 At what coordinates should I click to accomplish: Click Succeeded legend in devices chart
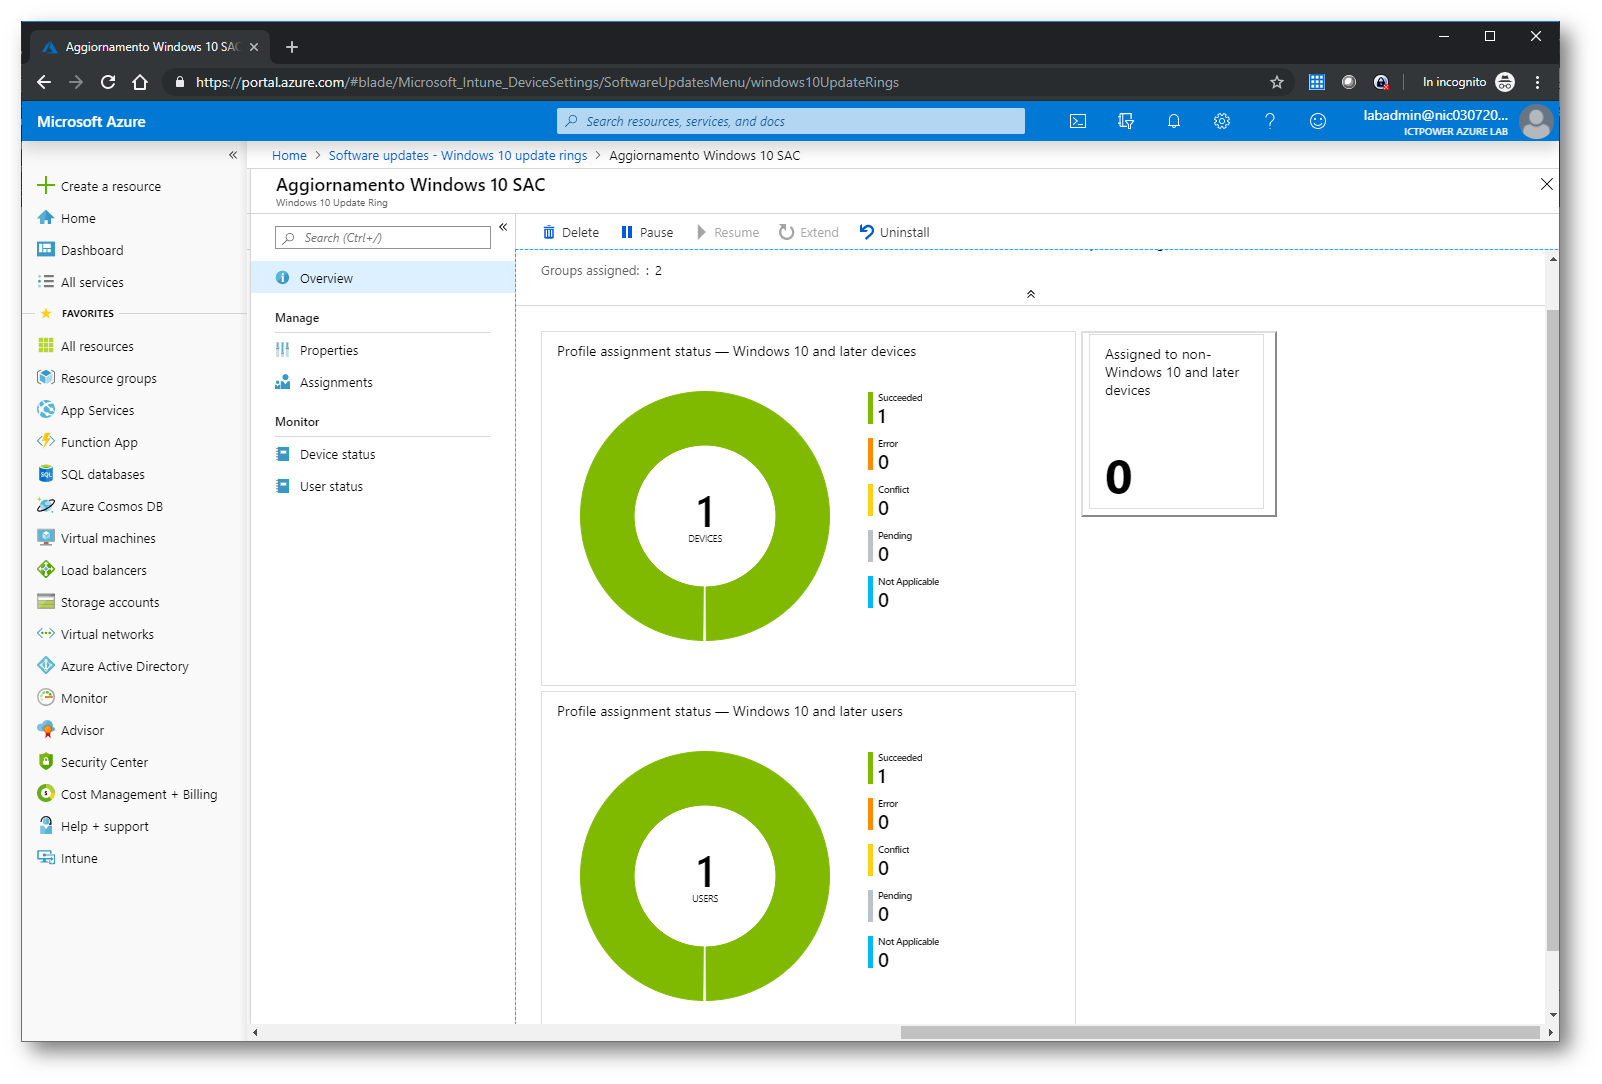point(896,408)
